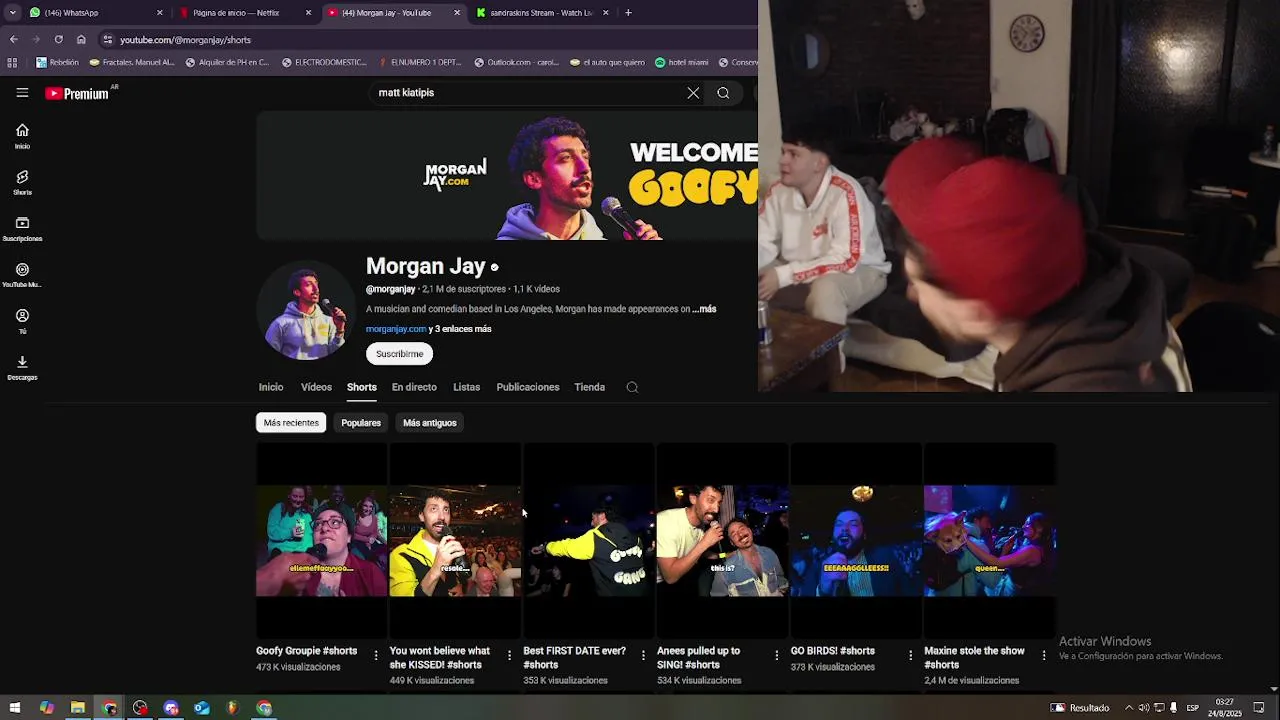This screenshot has height=720, width=1280.
Task: Open a new browser tab with plus
Action: (628, 13)
